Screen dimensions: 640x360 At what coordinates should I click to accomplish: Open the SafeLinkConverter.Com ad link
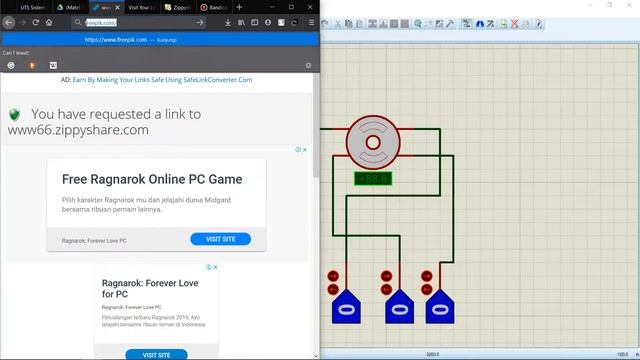tap(162, 80)
